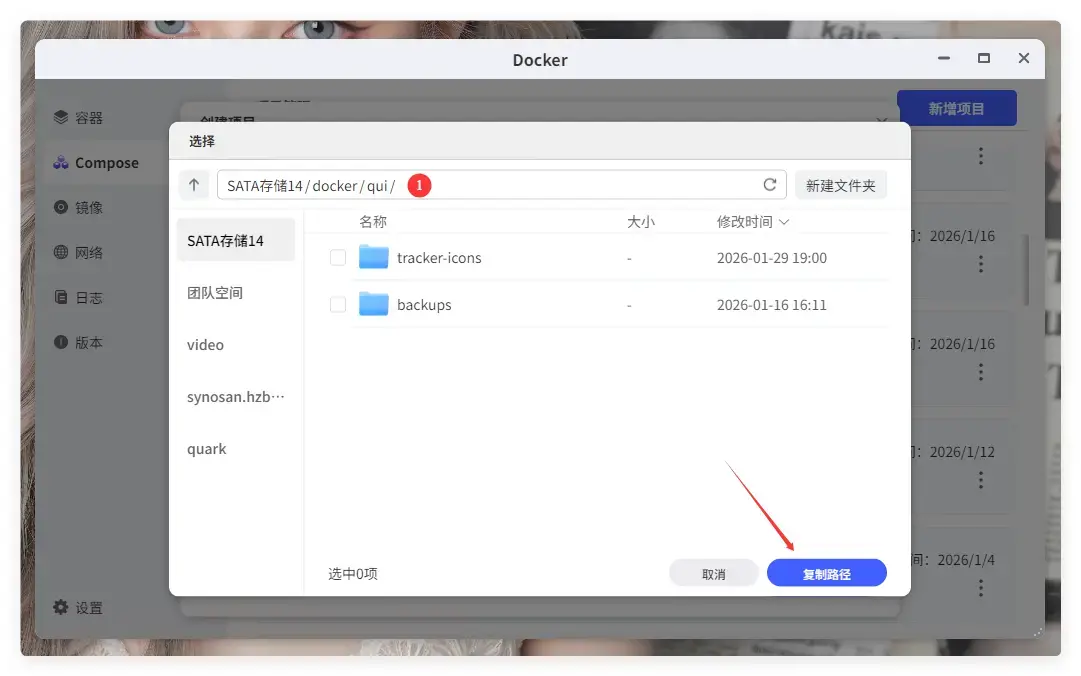Open the kebab menu next to the 2026/1/12 entry
1081x676 pixels.
(x=980, y=480)
